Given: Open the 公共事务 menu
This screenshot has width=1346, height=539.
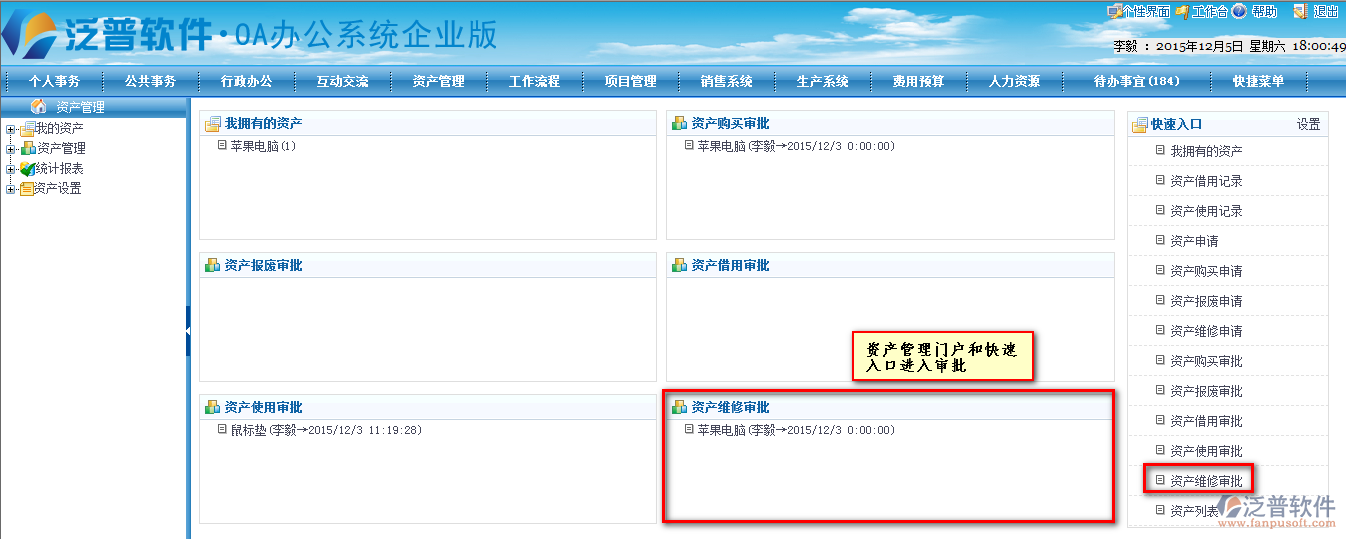Looking at the screenshot, I should click(x=150, y=81).
